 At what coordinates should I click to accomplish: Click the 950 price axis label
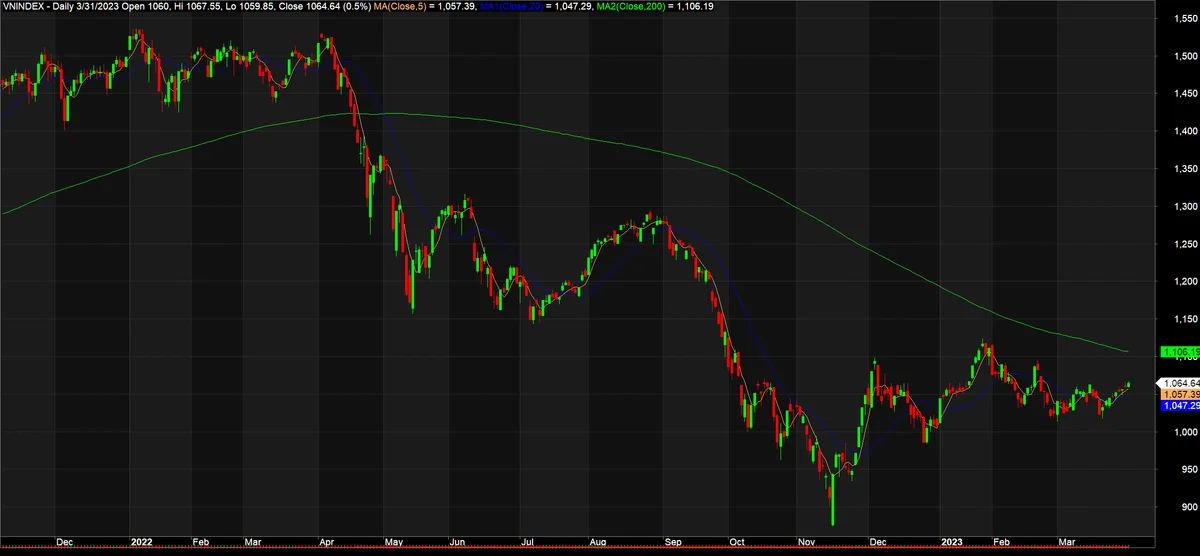coord(1189,470)
